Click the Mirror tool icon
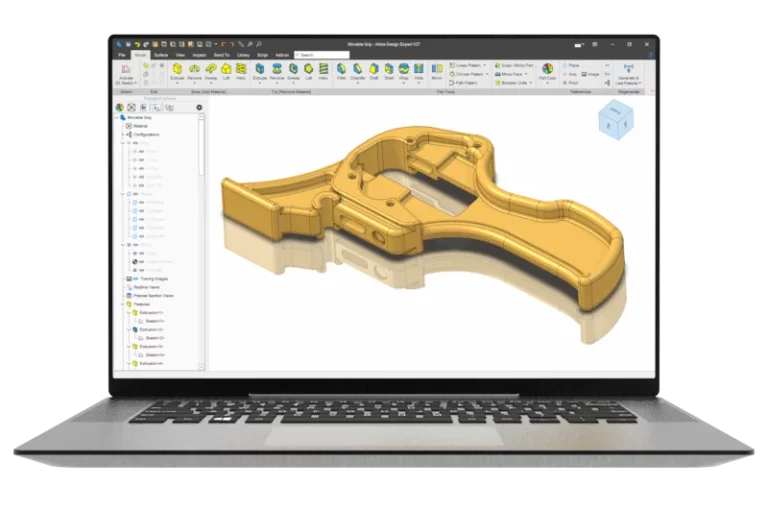This screenshot has width=768, height=512. [x=436, y=72]
